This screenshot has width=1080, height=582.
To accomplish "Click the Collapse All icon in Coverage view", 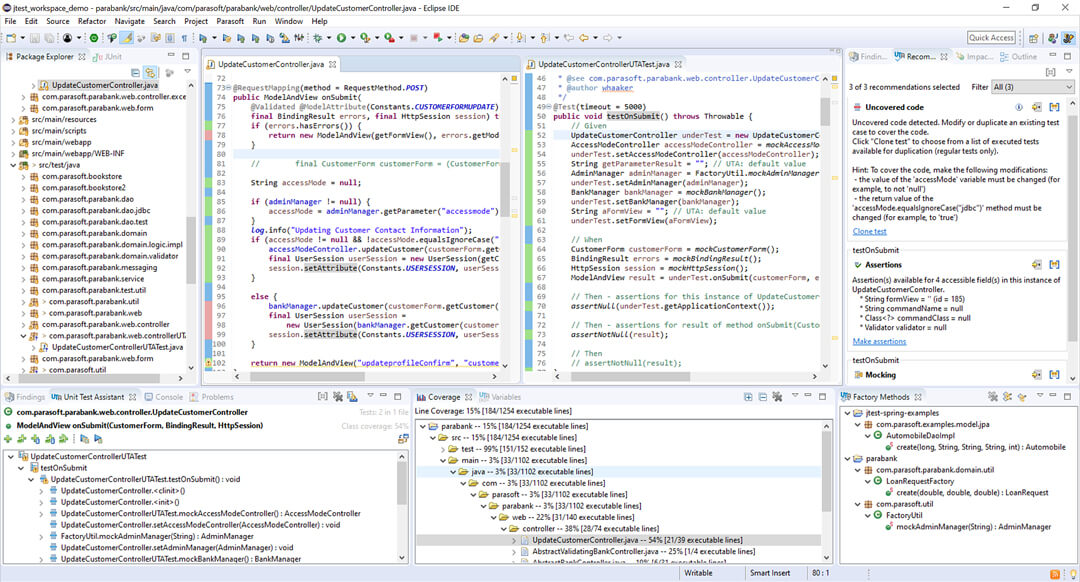I will (x=762, y=397).
